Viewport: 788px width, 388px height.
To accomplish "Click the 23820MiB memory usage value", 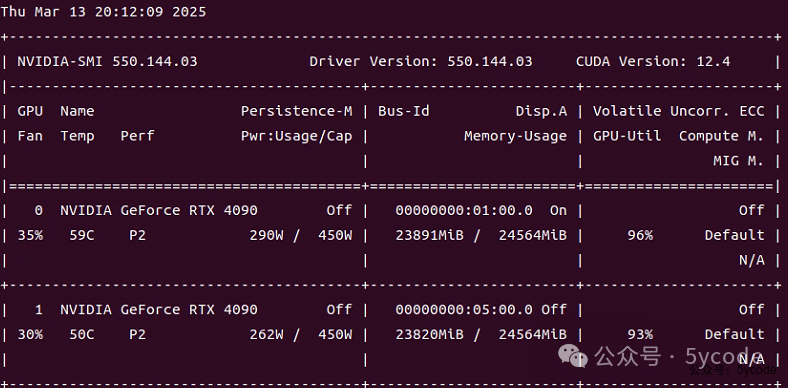I will (430, 334).
